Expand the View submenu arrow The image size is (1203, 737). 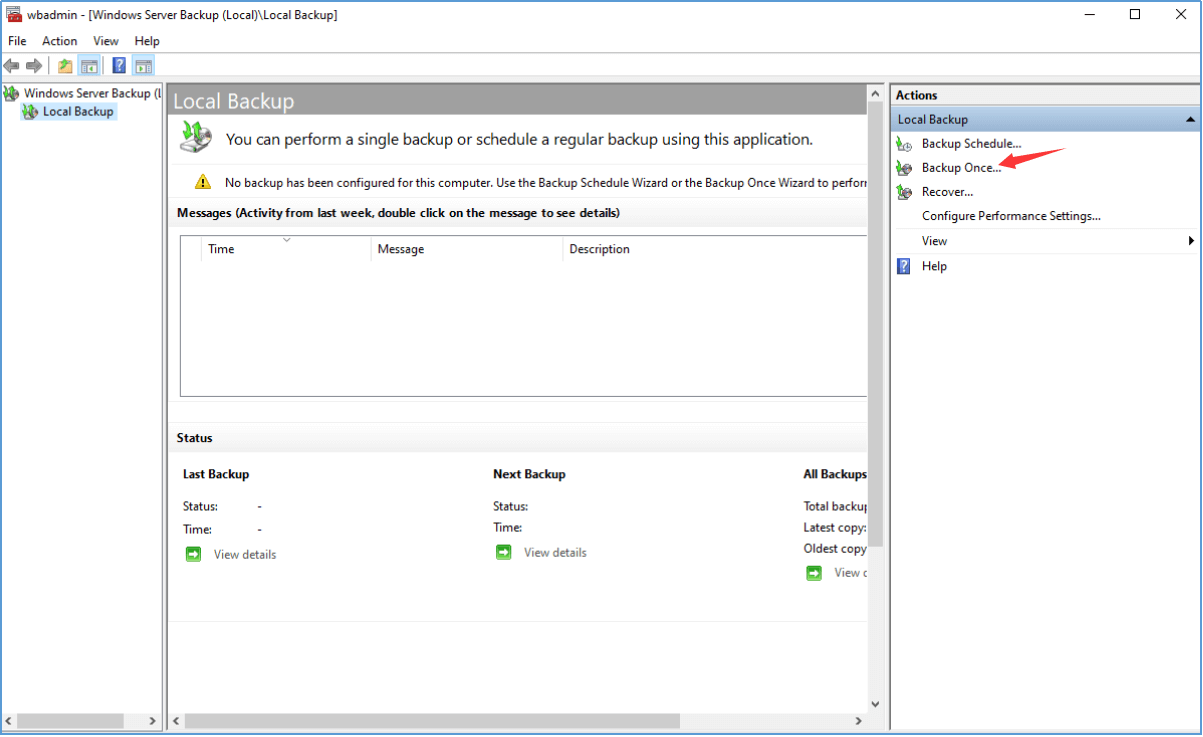click(x=1191, y=241)
